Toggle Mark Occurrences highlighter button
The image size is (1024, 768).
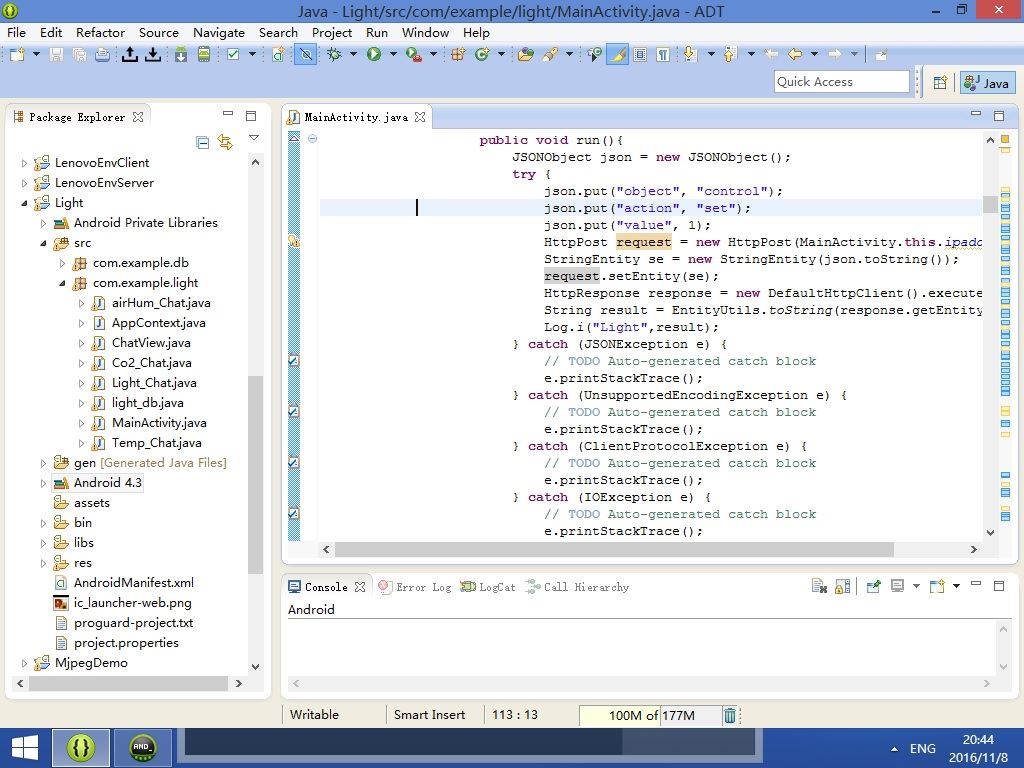coord(617,54)
